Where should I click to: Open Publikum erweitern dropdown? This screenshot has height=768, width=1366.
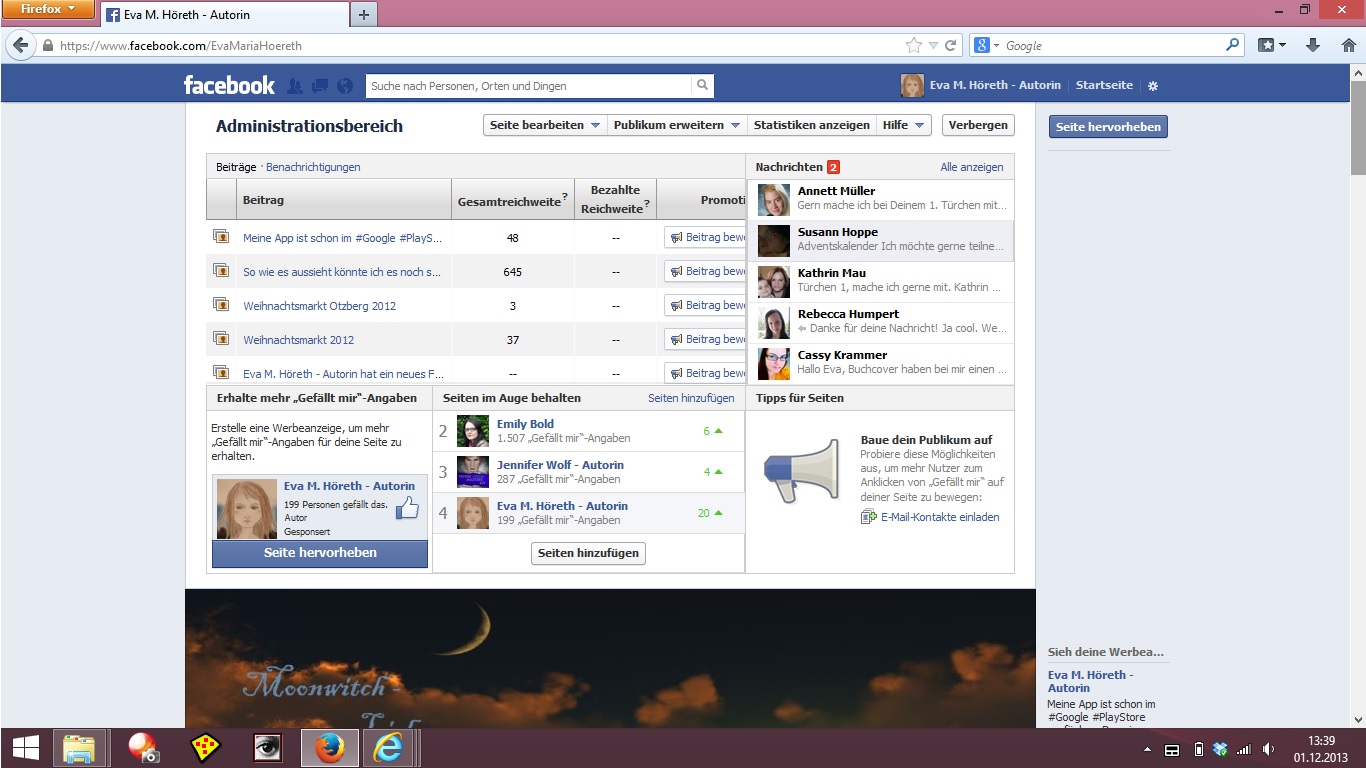[x=677, y=125]
